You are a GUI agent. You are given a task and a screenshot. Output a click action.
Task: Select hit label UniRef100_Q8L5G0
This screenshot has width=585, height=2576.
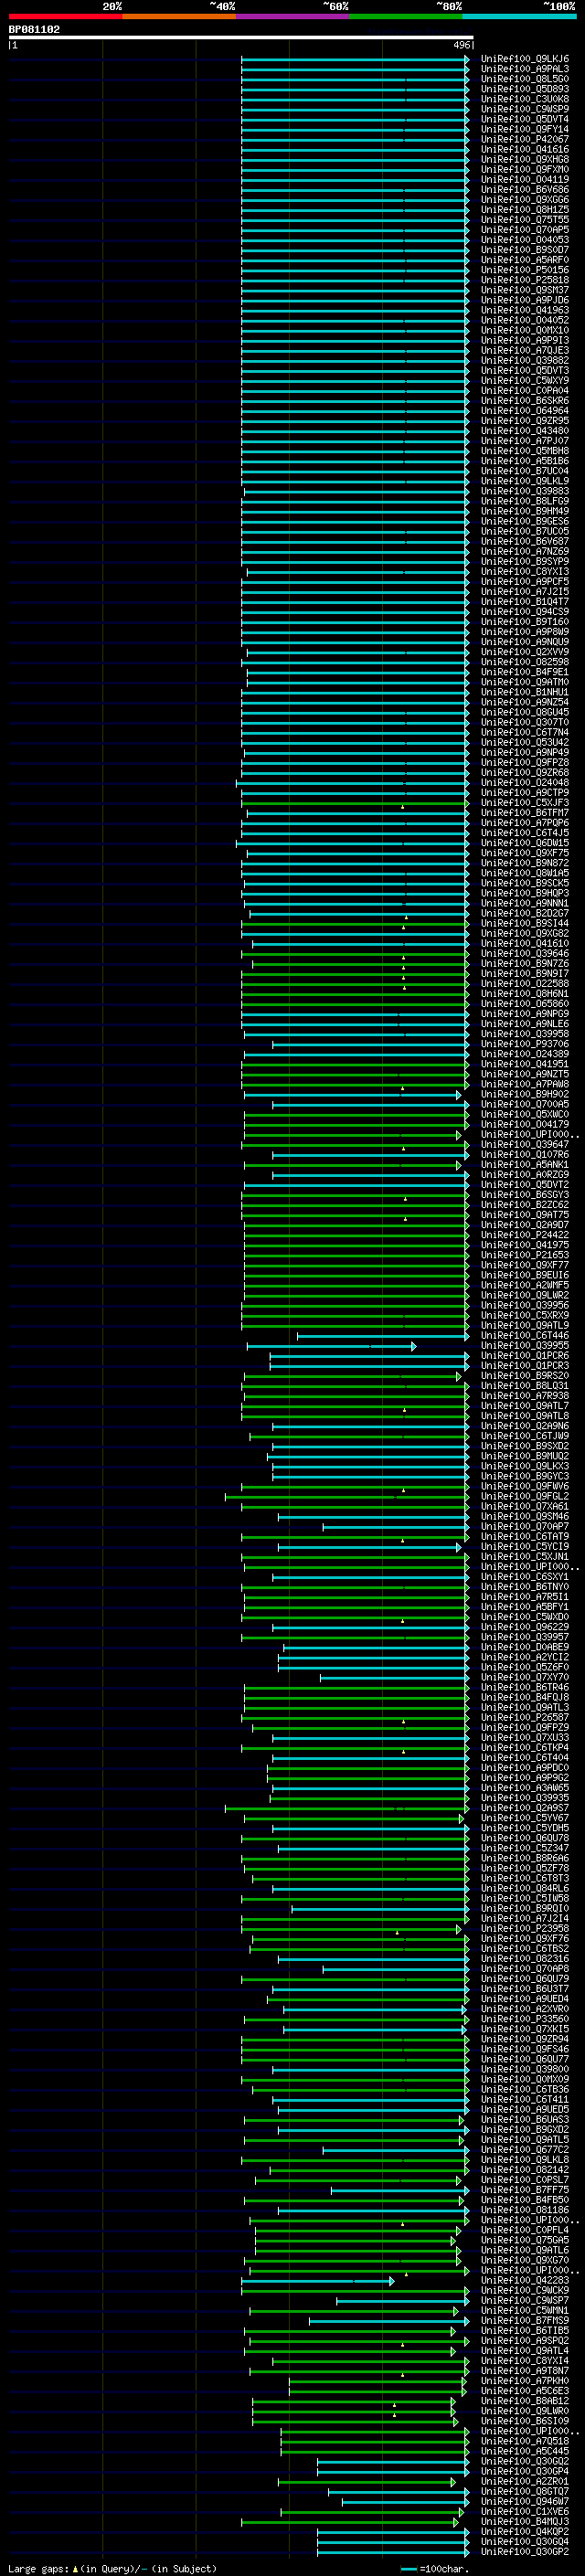pyautogui.click(x=524, y=79)
